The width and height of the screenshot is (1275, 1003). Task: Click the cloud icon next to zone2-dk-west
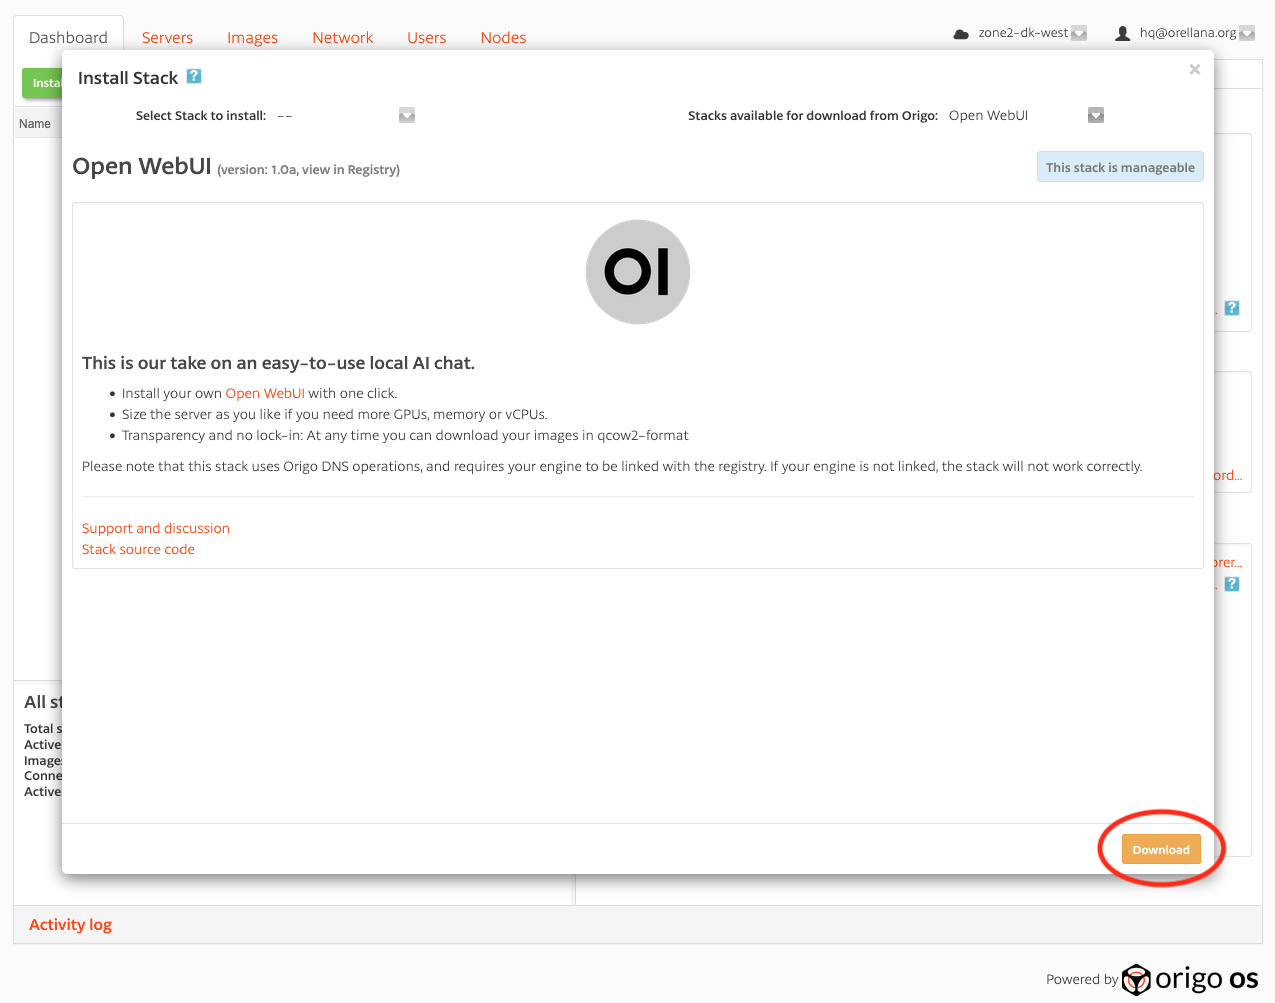point(961,34)
